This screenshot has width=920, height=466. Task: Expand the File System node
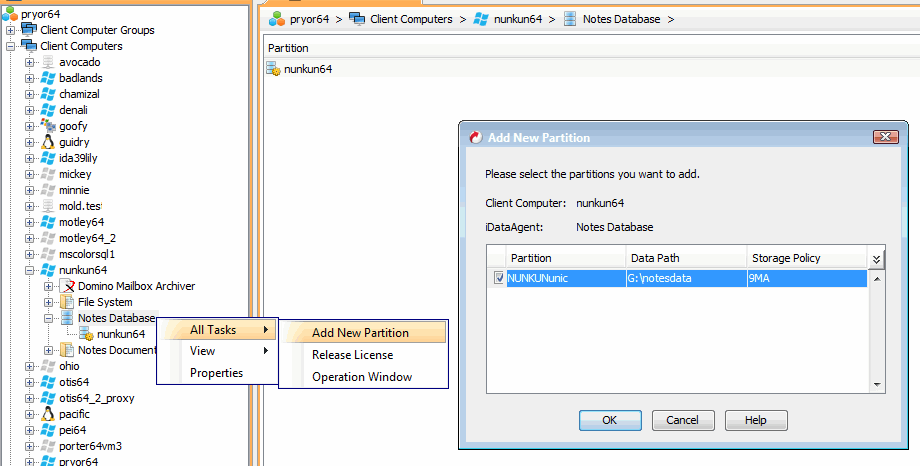pos(49,302)
